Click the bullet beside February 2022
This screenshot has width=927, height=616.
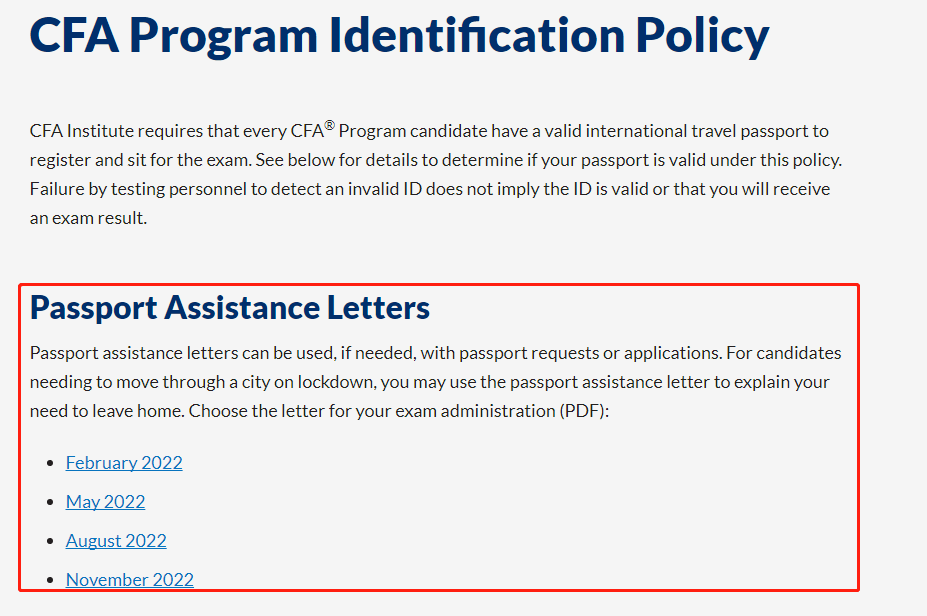[50, 464]
